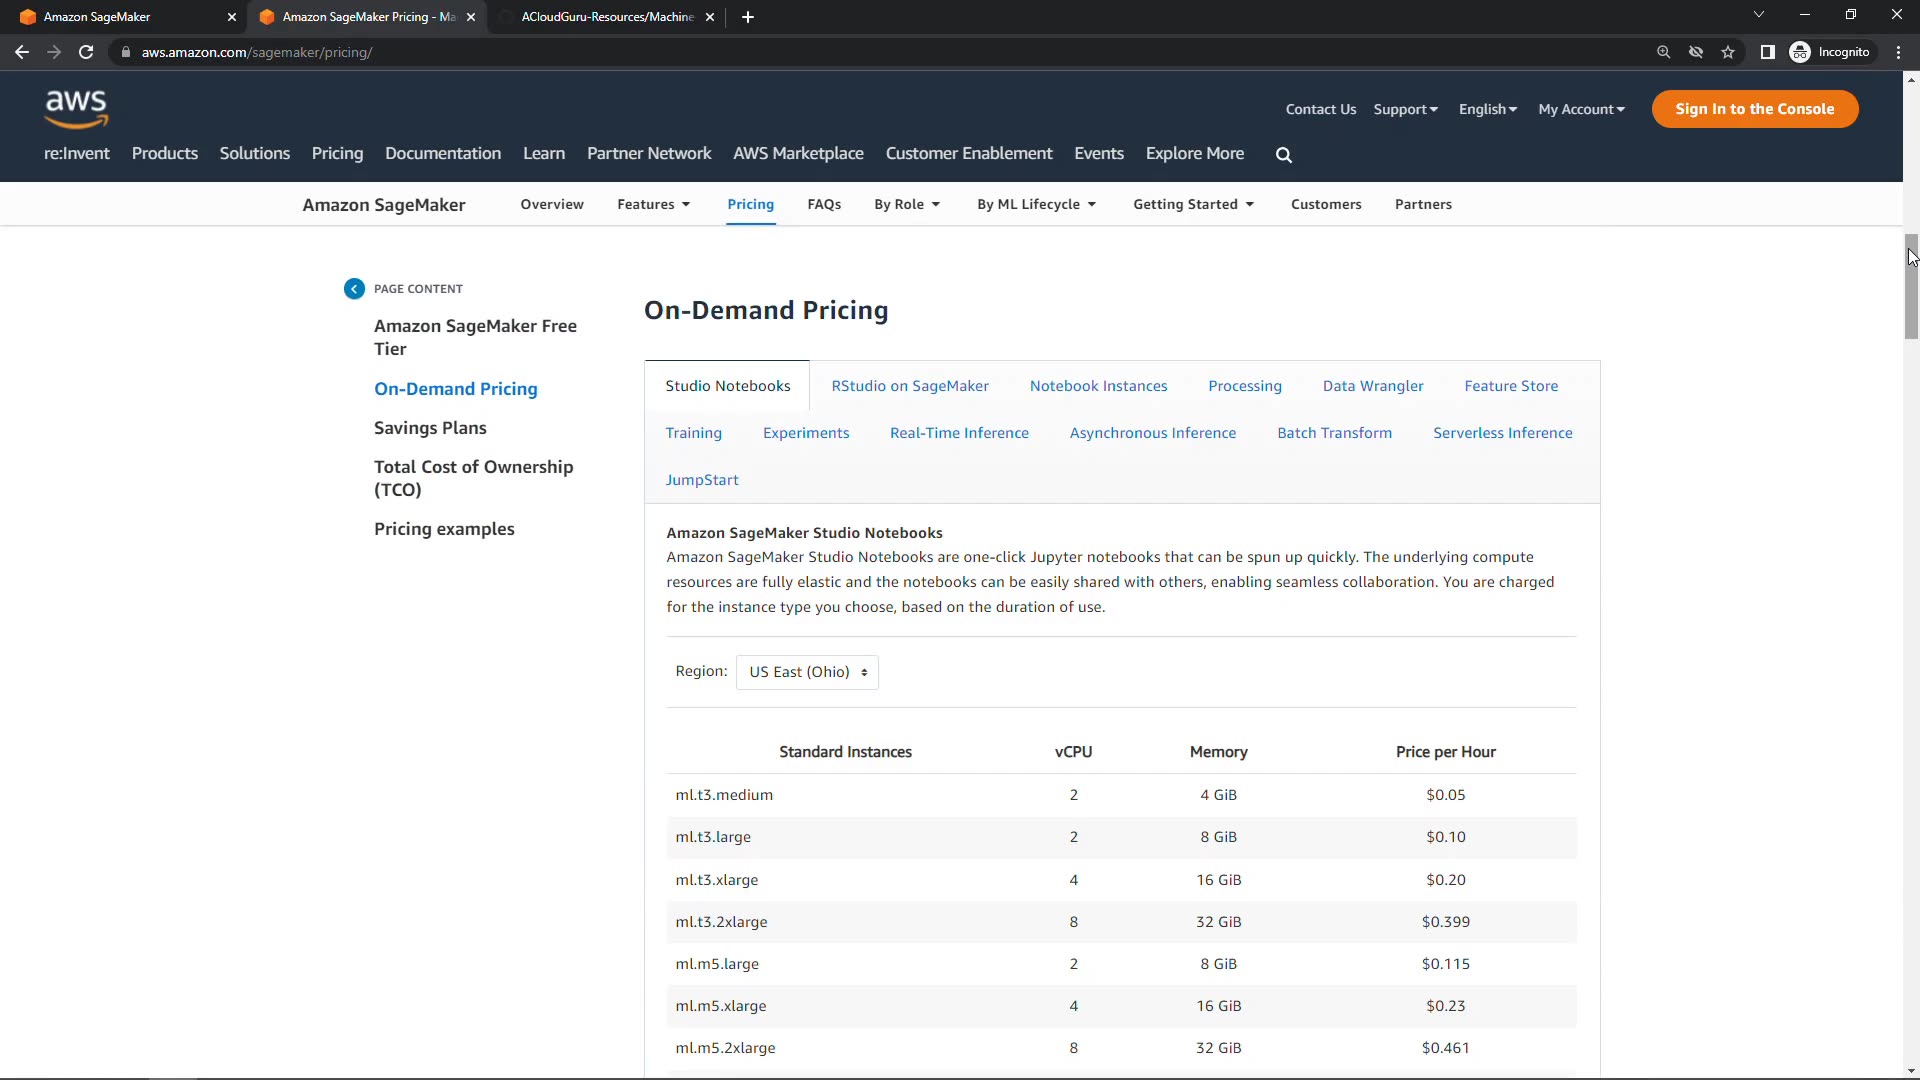Click Sign In to the Console button
This screenshot has height=1080, width=1920.
1754,109
